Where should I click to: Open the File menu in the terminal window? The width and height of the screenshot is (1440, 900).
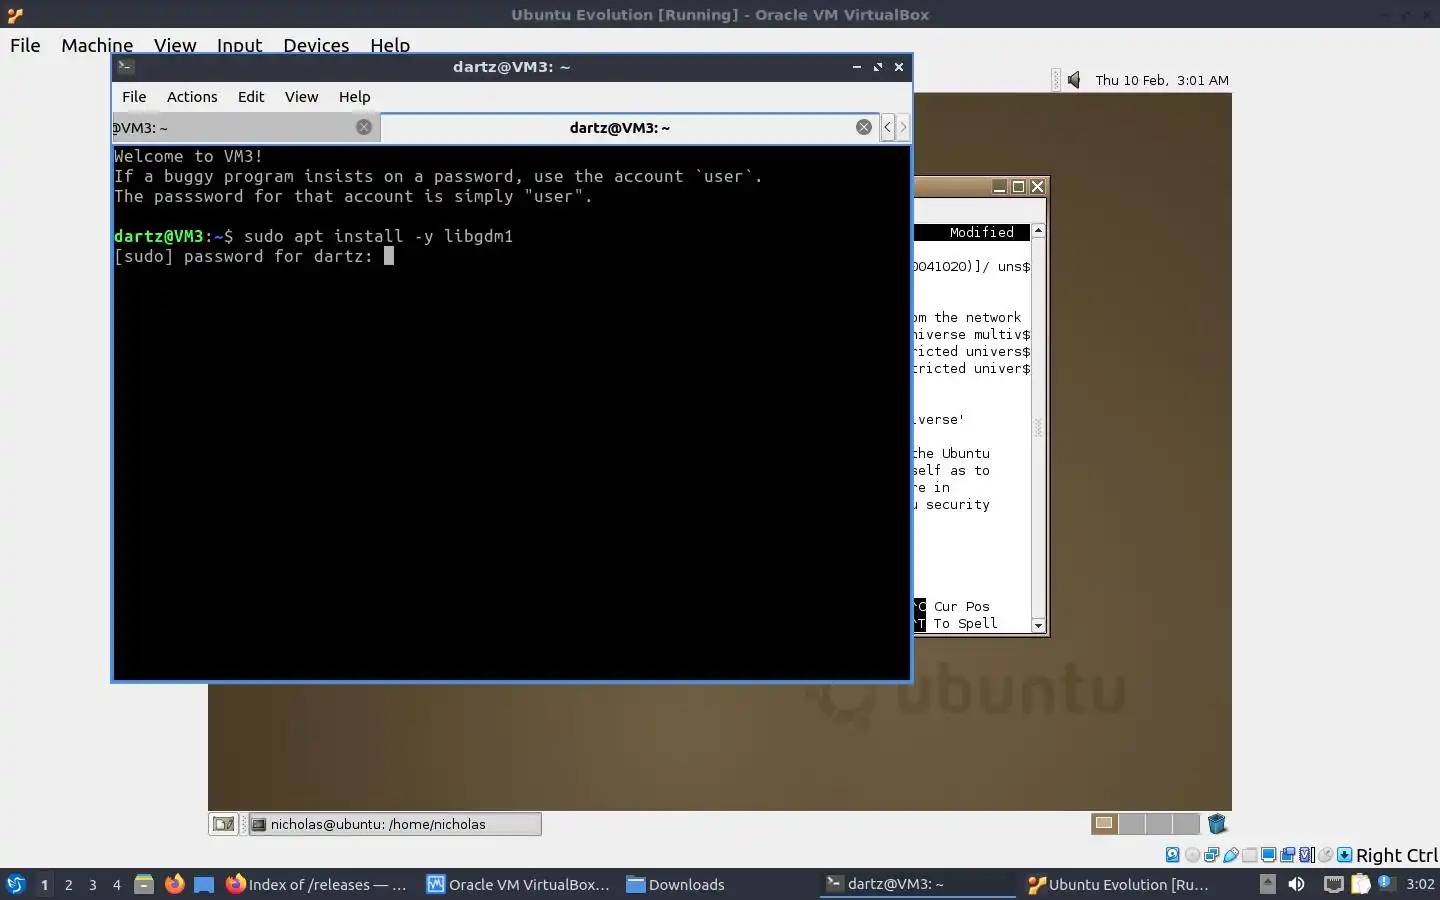tap(134, 97)
